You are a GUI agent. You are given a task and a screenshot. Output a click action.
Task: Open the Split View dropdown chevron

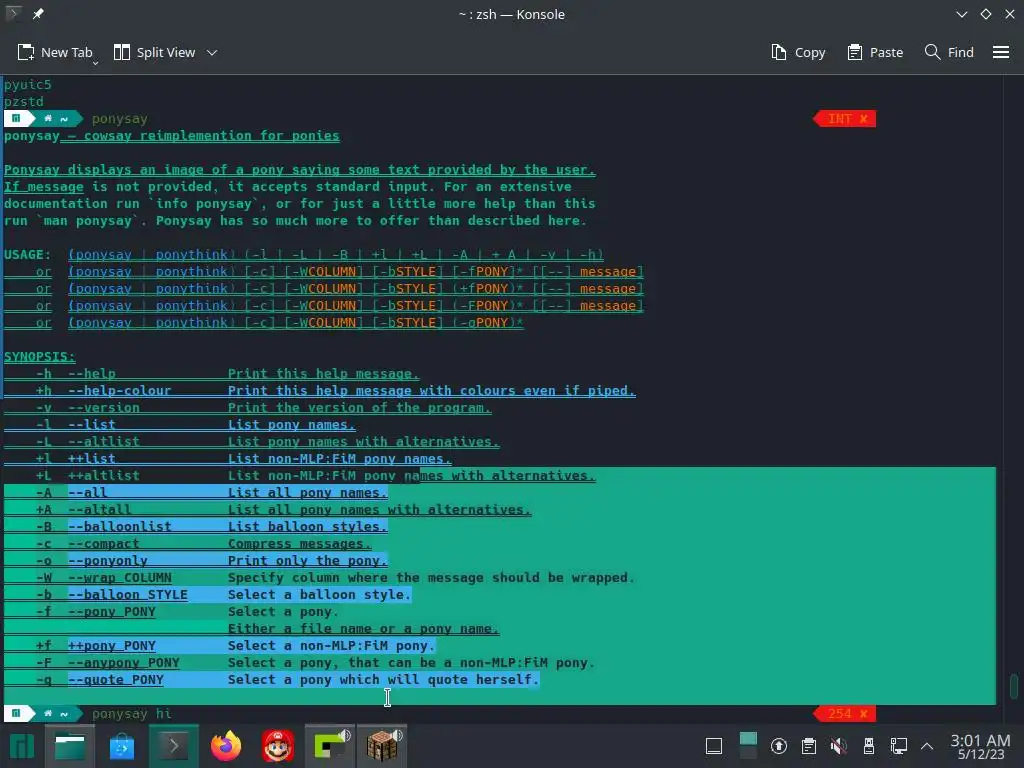(x=212, y=52)
